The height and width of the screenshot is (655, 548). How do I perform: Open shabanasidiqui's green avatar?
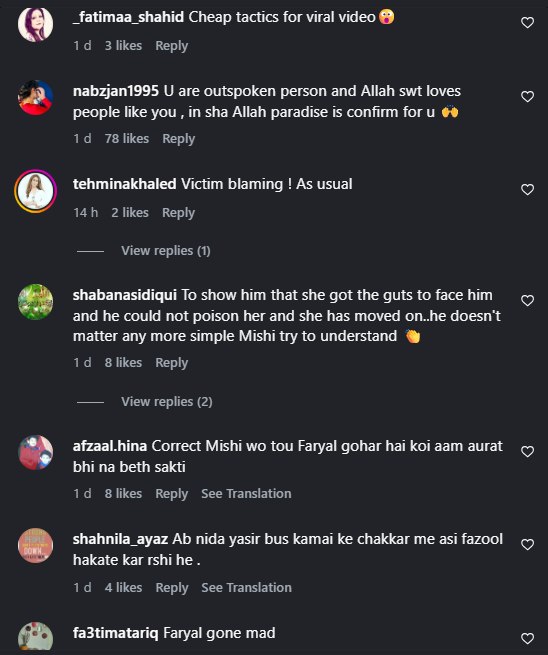point(36,302)
